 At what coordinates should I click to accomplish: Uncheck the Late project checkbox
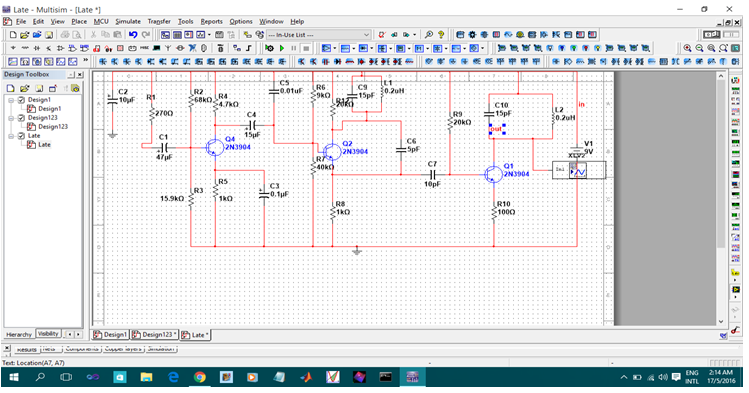tap(21, 136)
